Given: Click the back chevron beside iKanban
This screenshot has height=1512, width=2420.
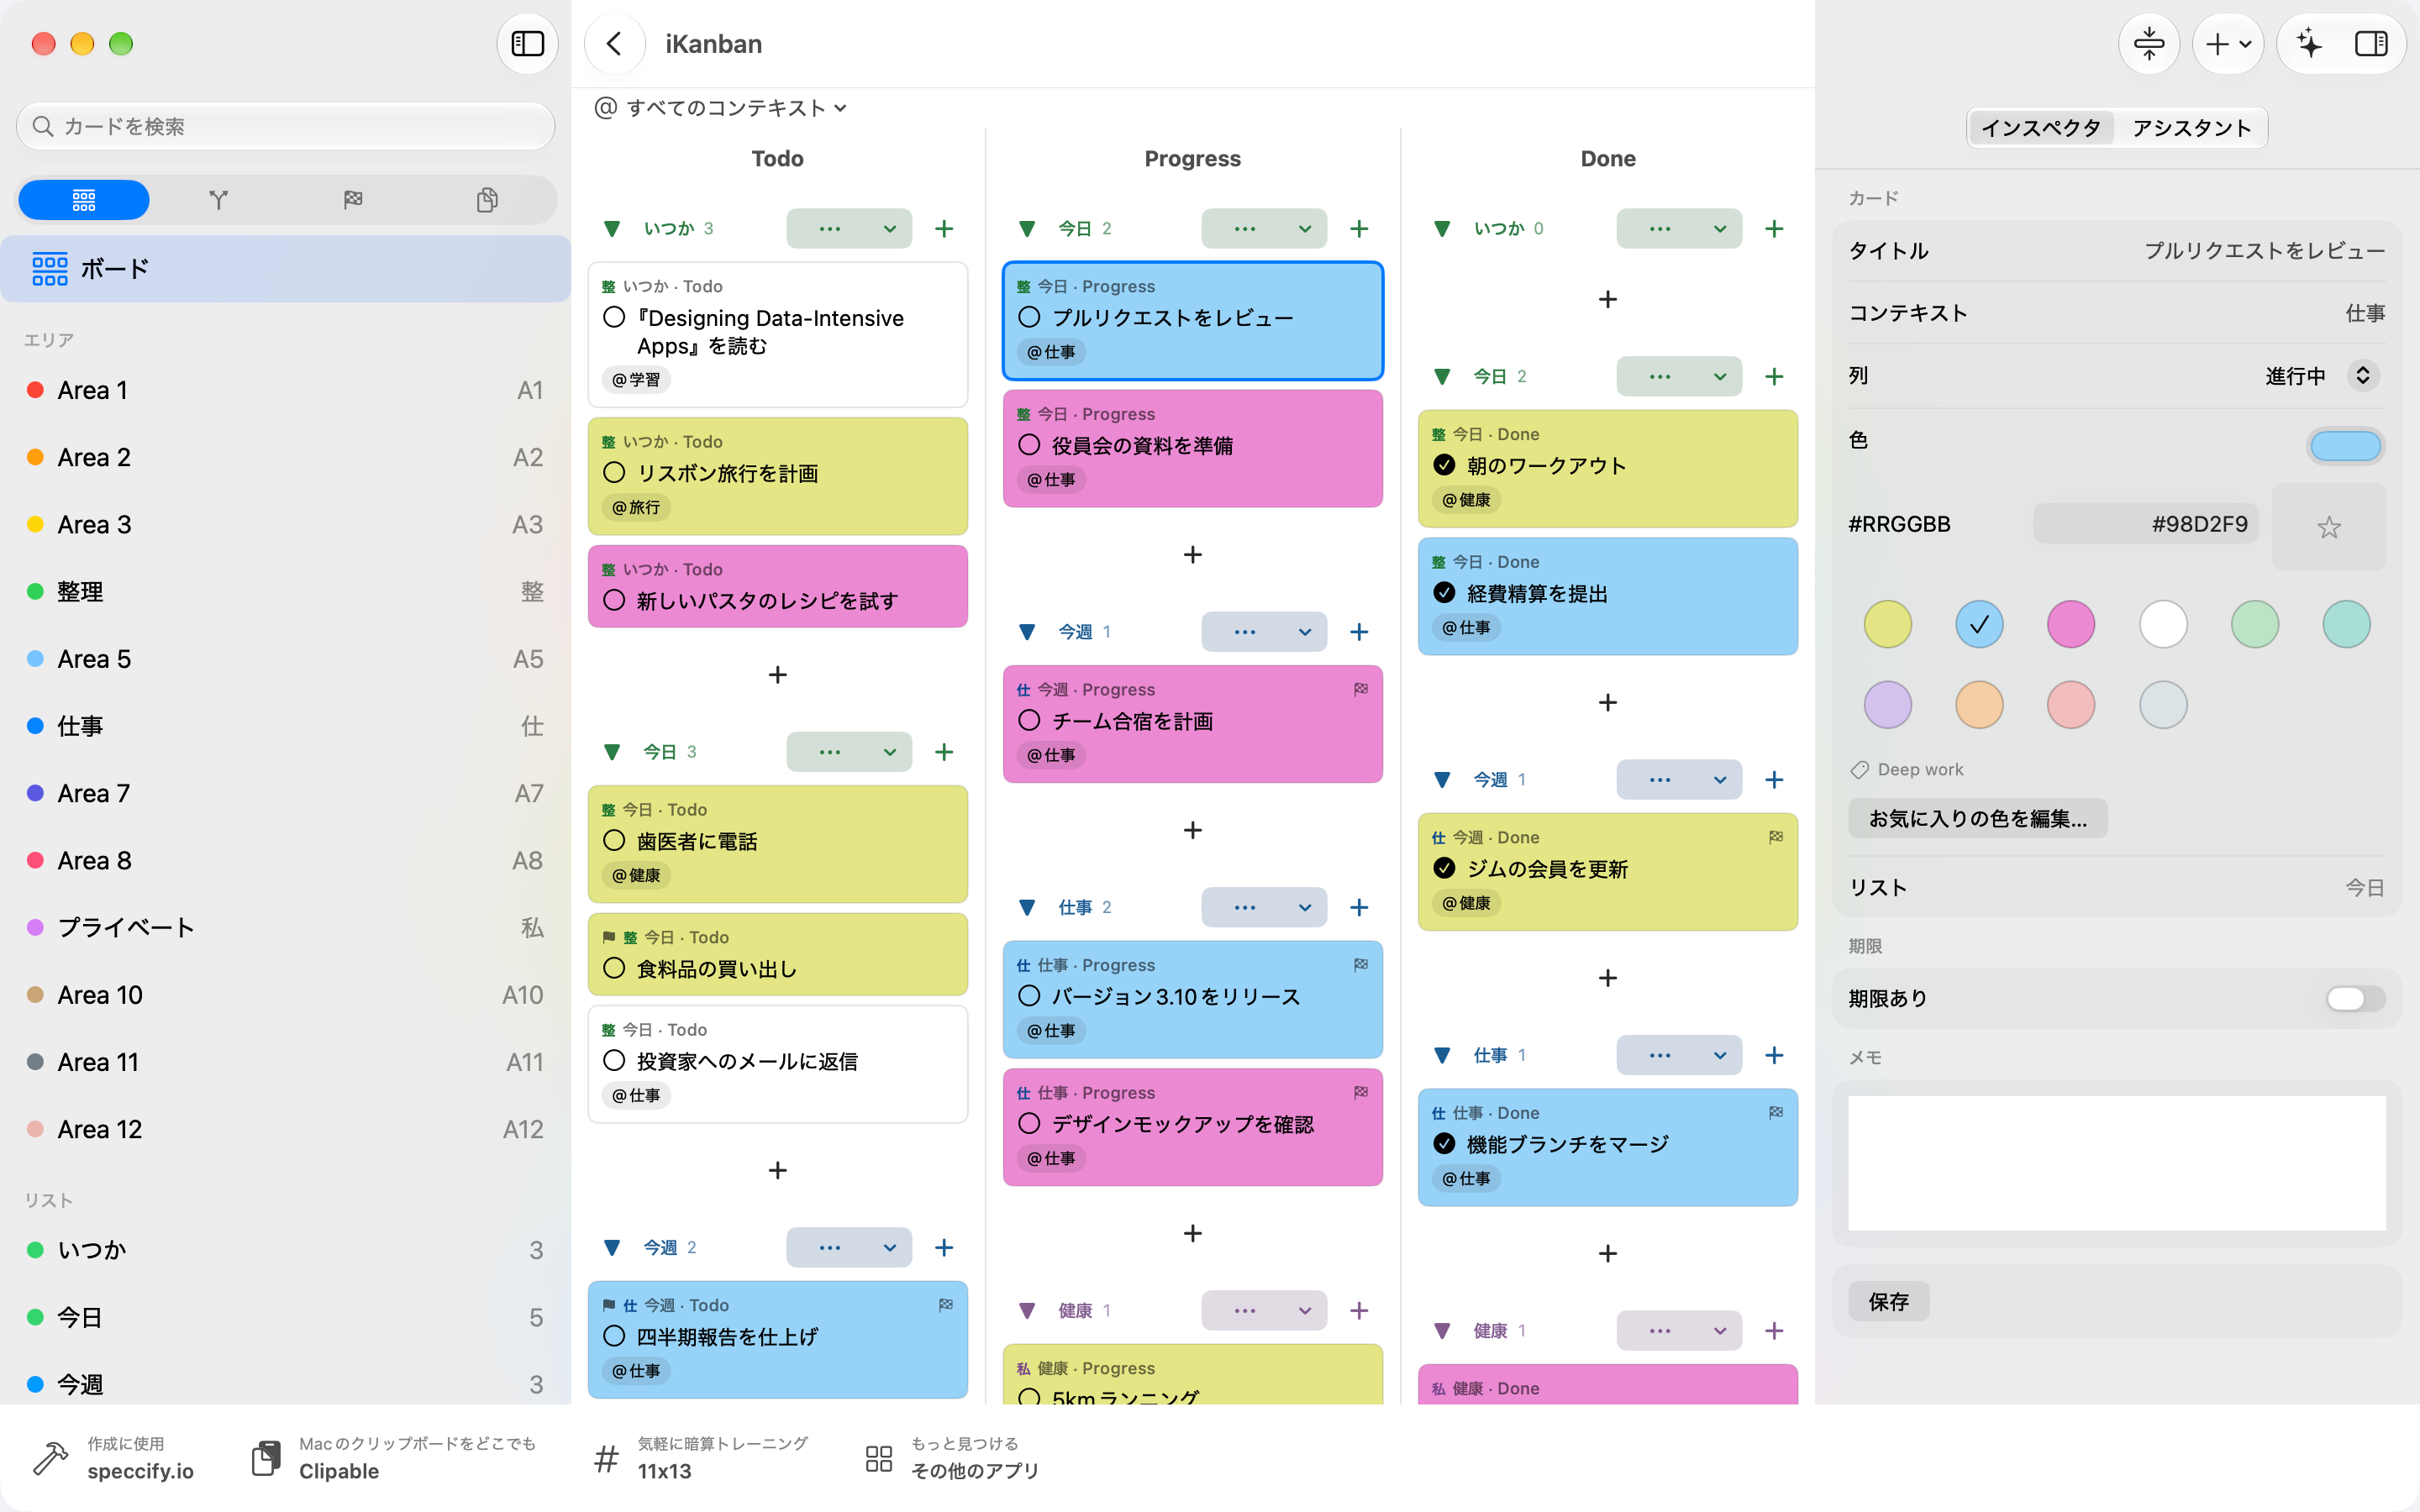Looking at the screenshot, I should (x=614, y=44).
